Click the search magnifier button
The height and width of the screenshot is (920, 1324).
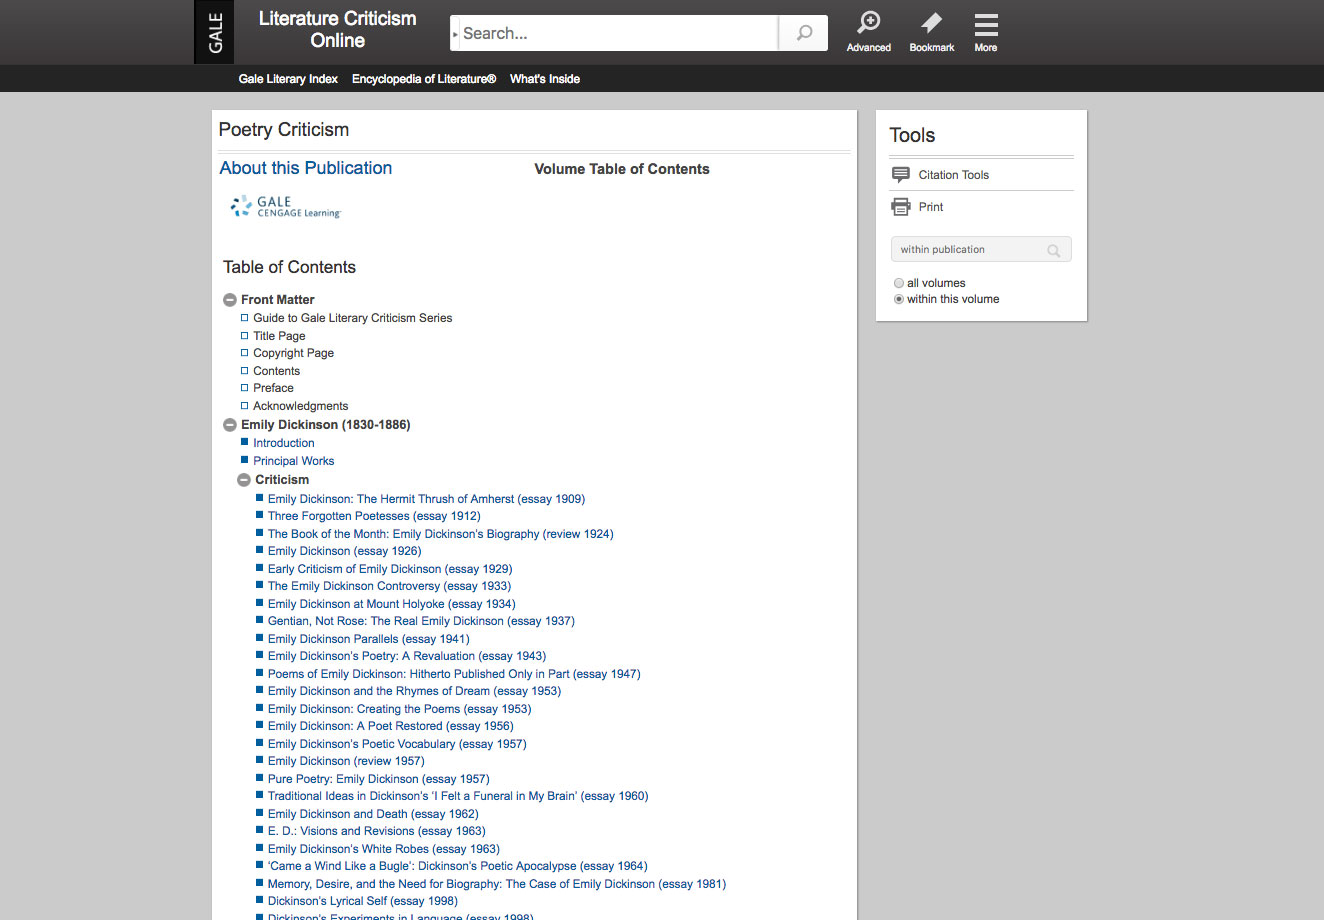coord(804,33)
